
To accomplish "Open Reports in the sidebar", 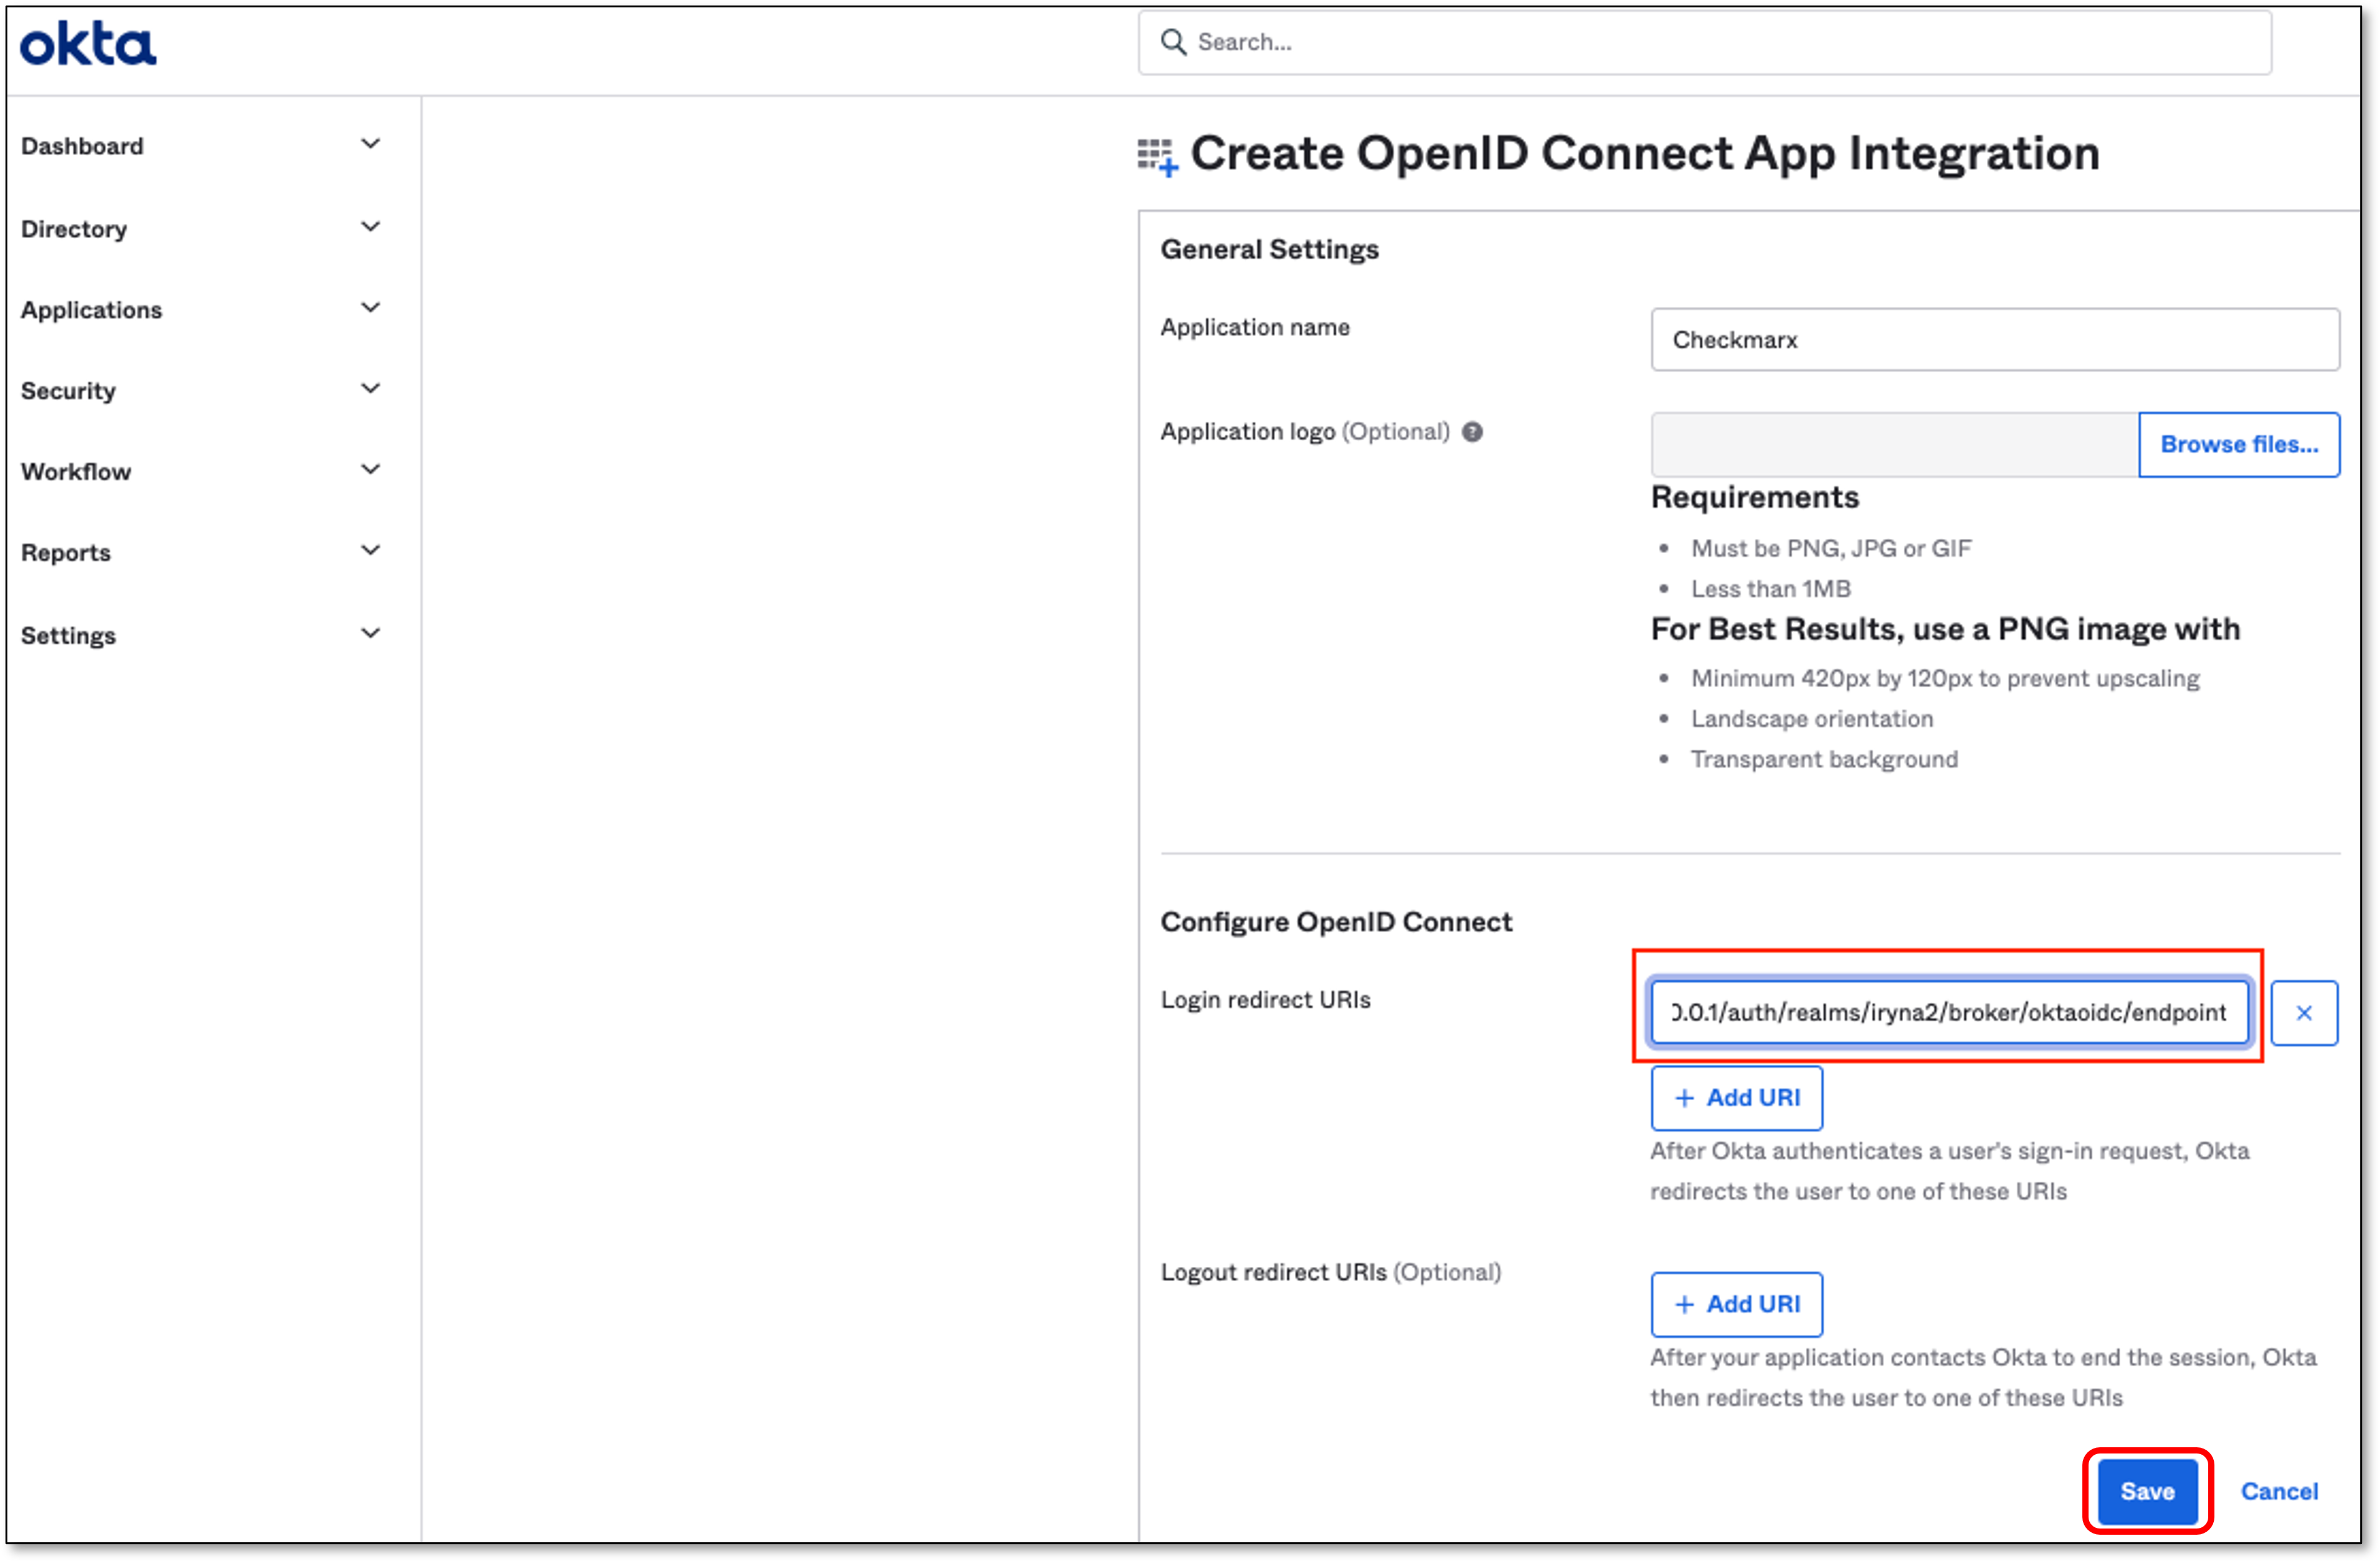I will pyautogui.click(x=66, y=553).
